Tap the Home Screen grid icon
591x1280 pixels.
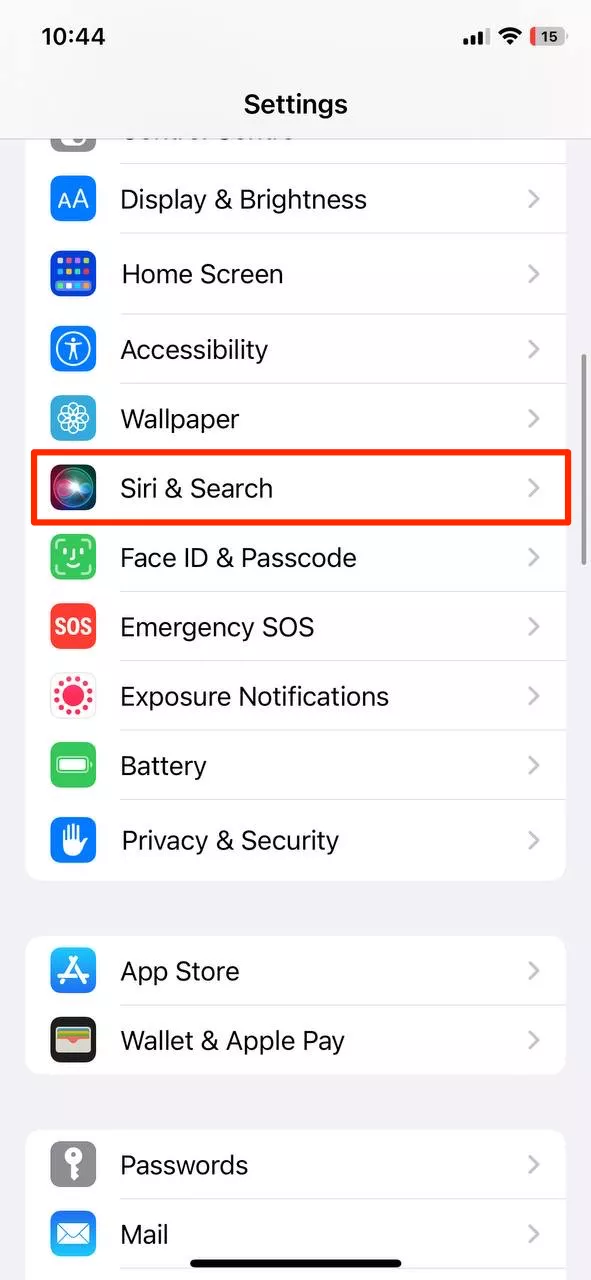[73, 274]
